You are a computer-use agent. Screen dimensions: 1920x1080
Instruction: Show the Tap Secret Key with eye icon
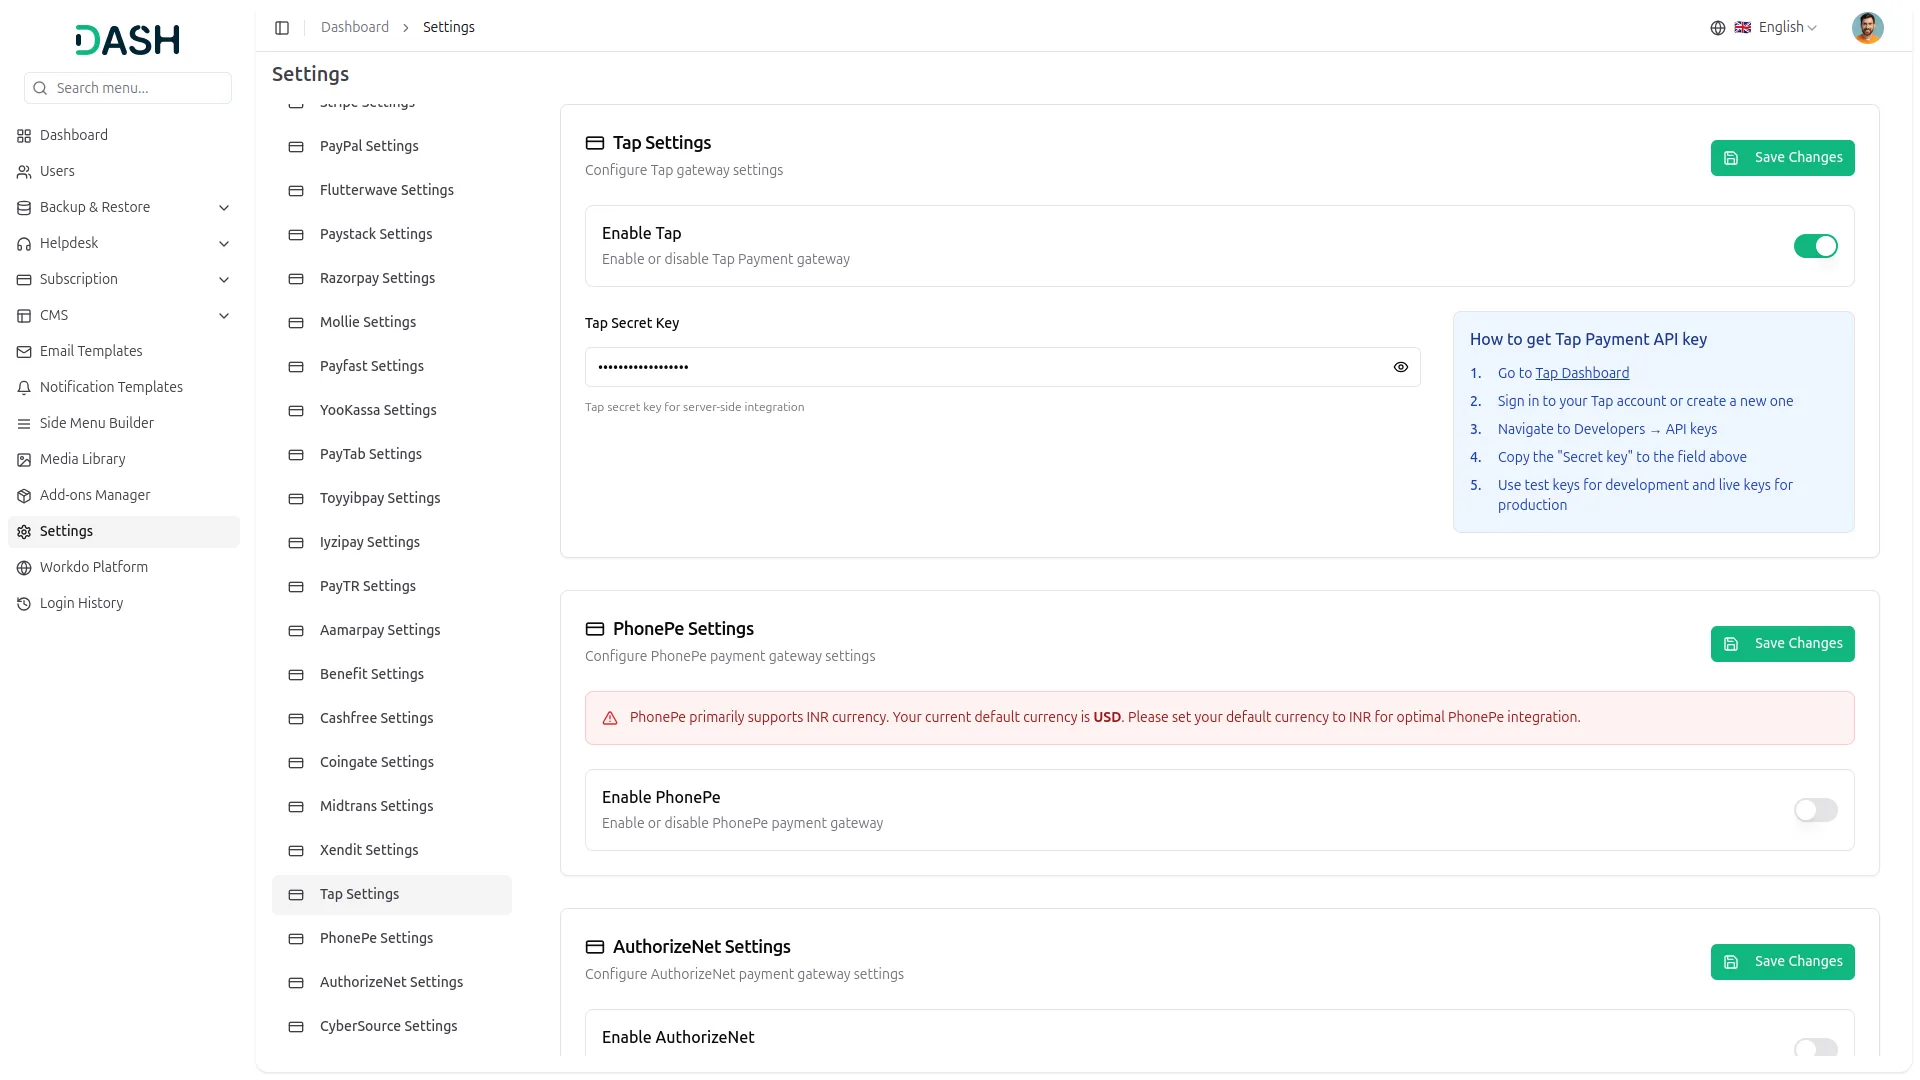pos(1400,367)
